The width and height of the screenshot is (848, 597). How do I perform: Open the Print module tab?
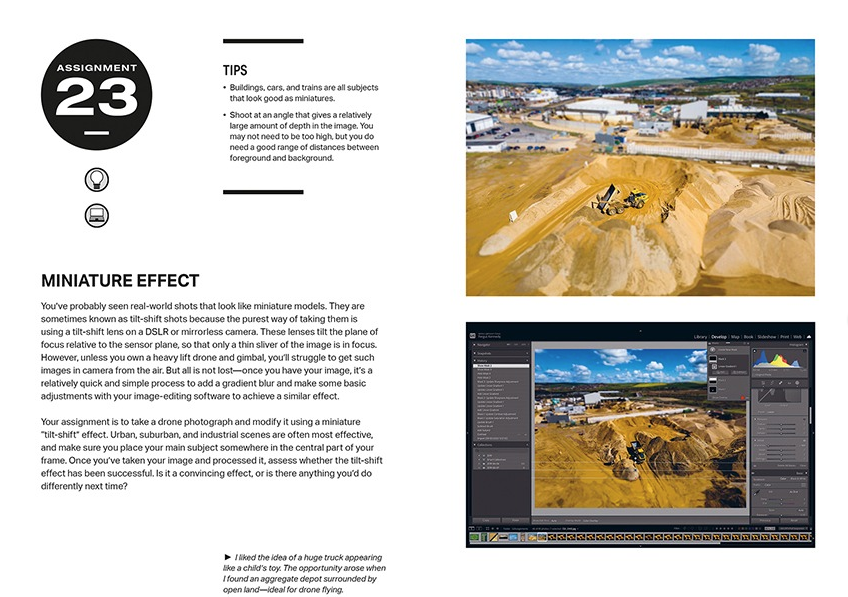(785, 337)
